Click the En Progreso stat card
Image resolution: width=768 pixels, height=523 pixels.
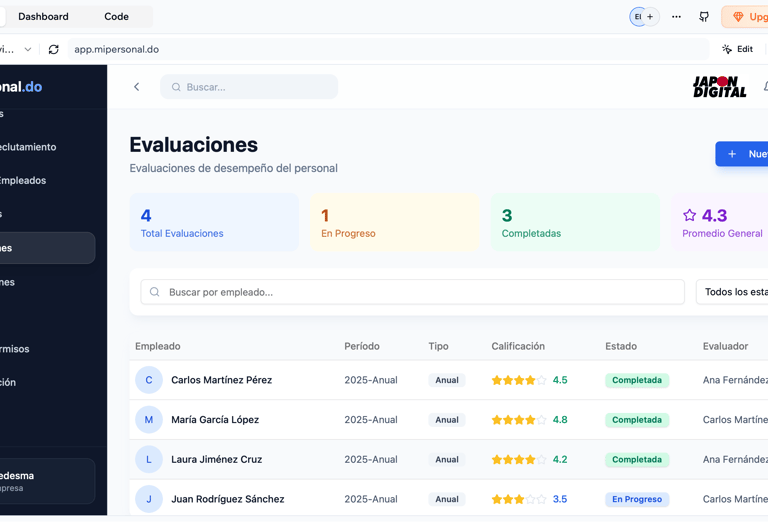[x=395, y=222]
